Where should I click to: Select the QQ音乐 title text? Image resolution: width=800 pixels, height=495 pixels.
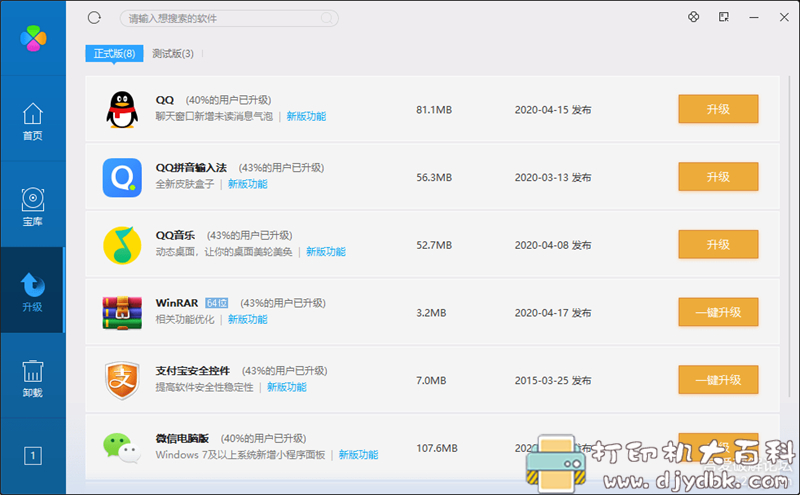click(x=176, y=235)
